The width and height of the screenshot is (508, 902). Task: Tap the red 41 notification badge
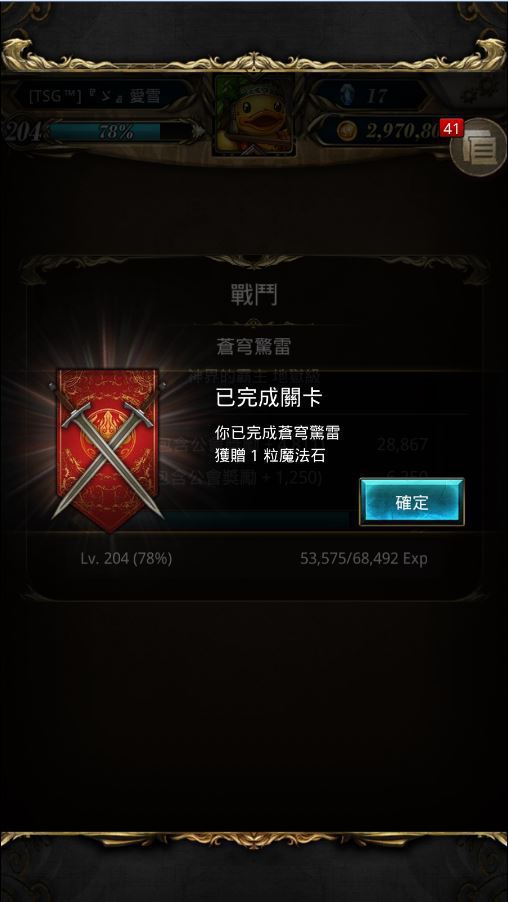[451, 128]
